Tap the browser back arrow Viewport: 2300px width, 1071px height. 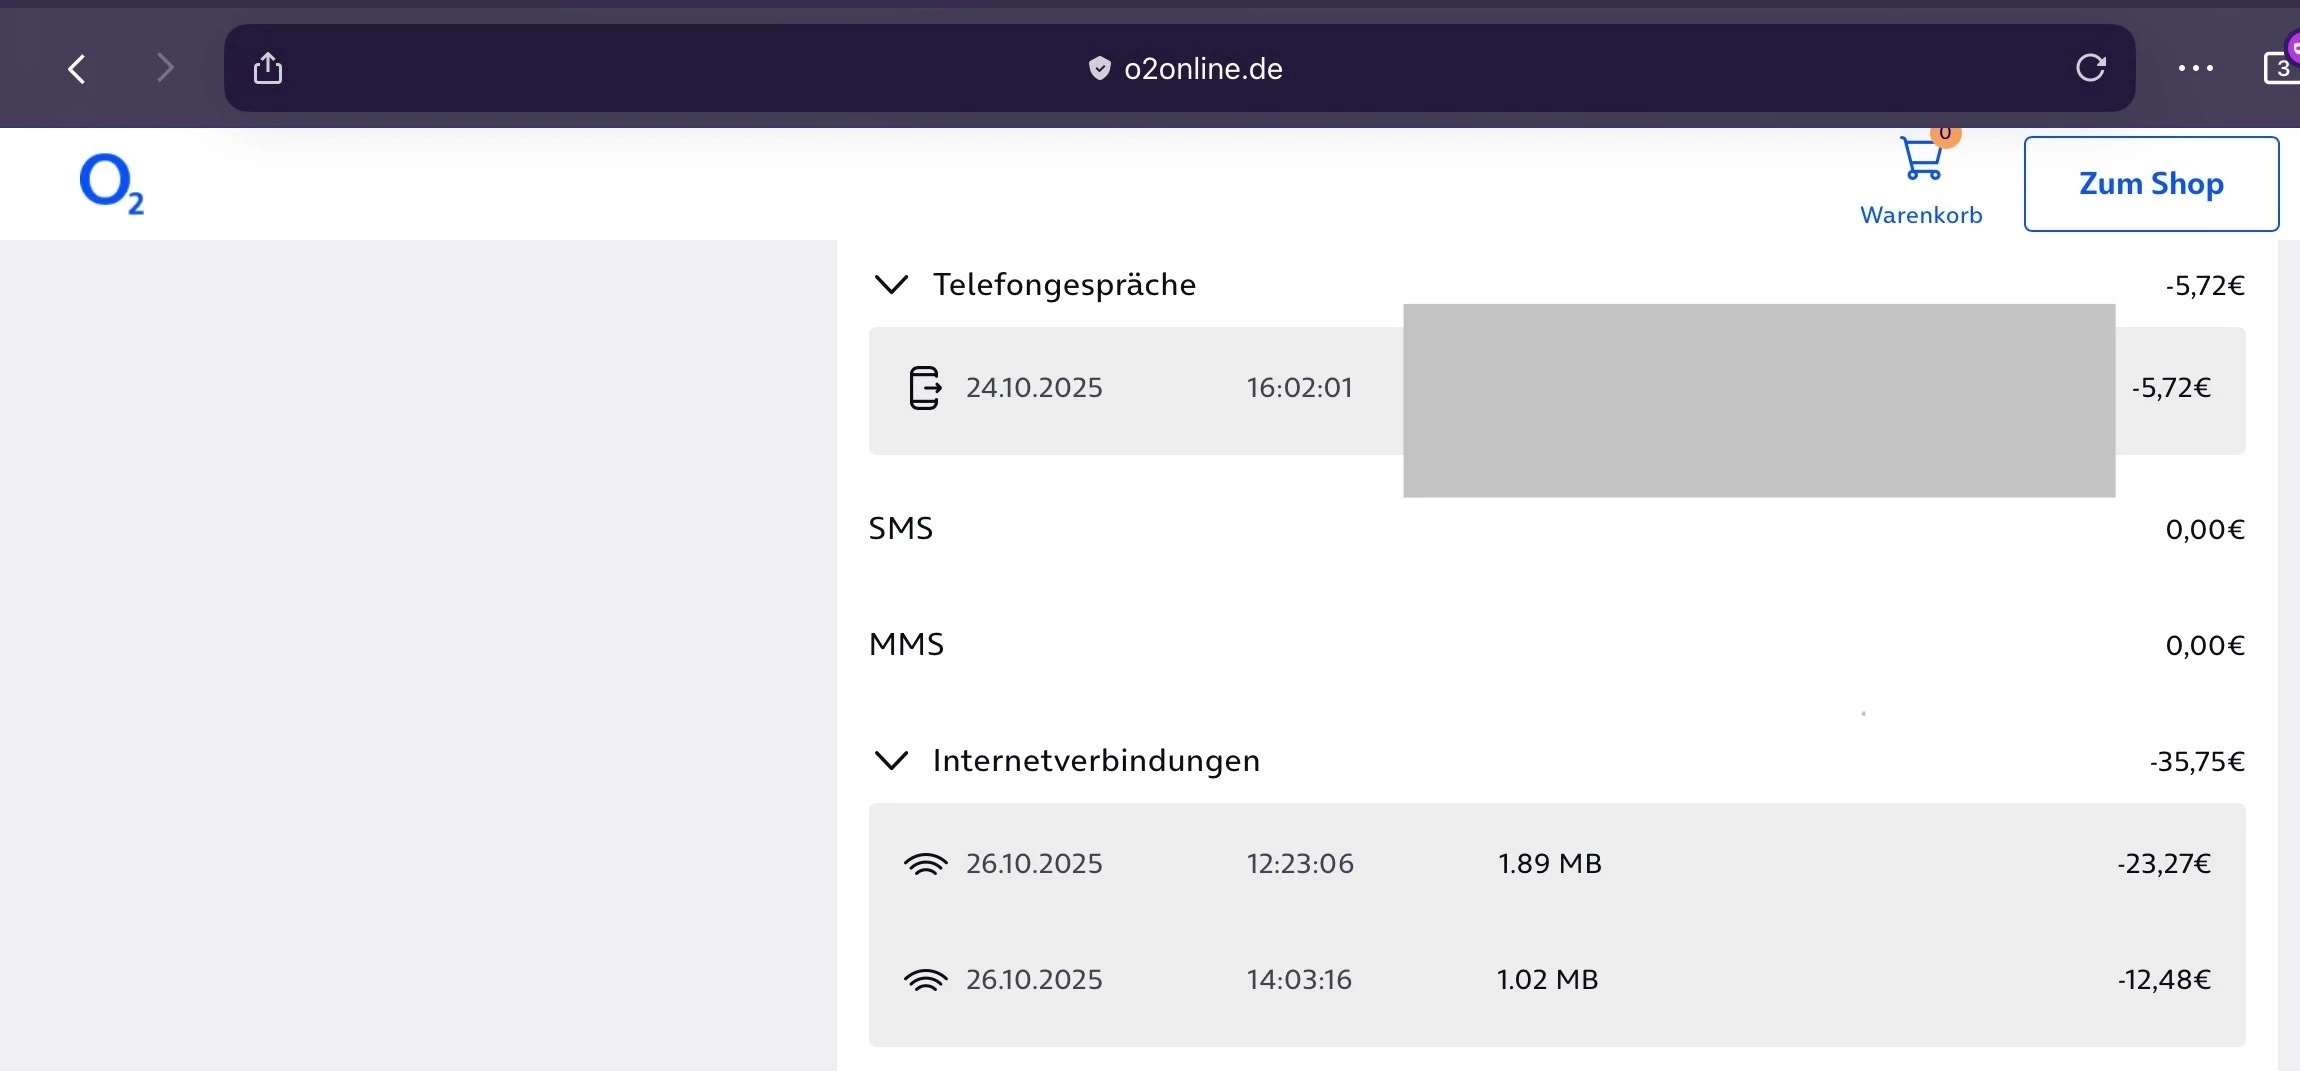point(77,69)
